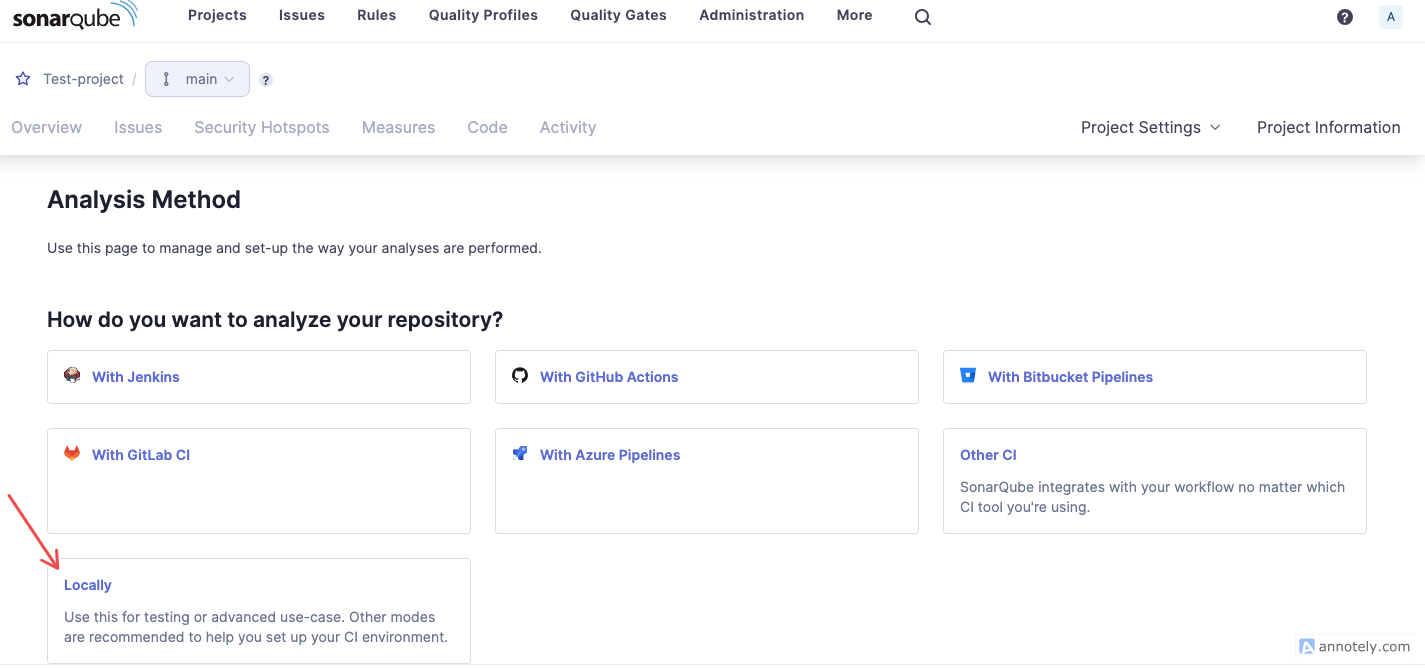Click the GitLab fox icon
Viewport: 1425px width, 668px height.
(x=72, y=453)
